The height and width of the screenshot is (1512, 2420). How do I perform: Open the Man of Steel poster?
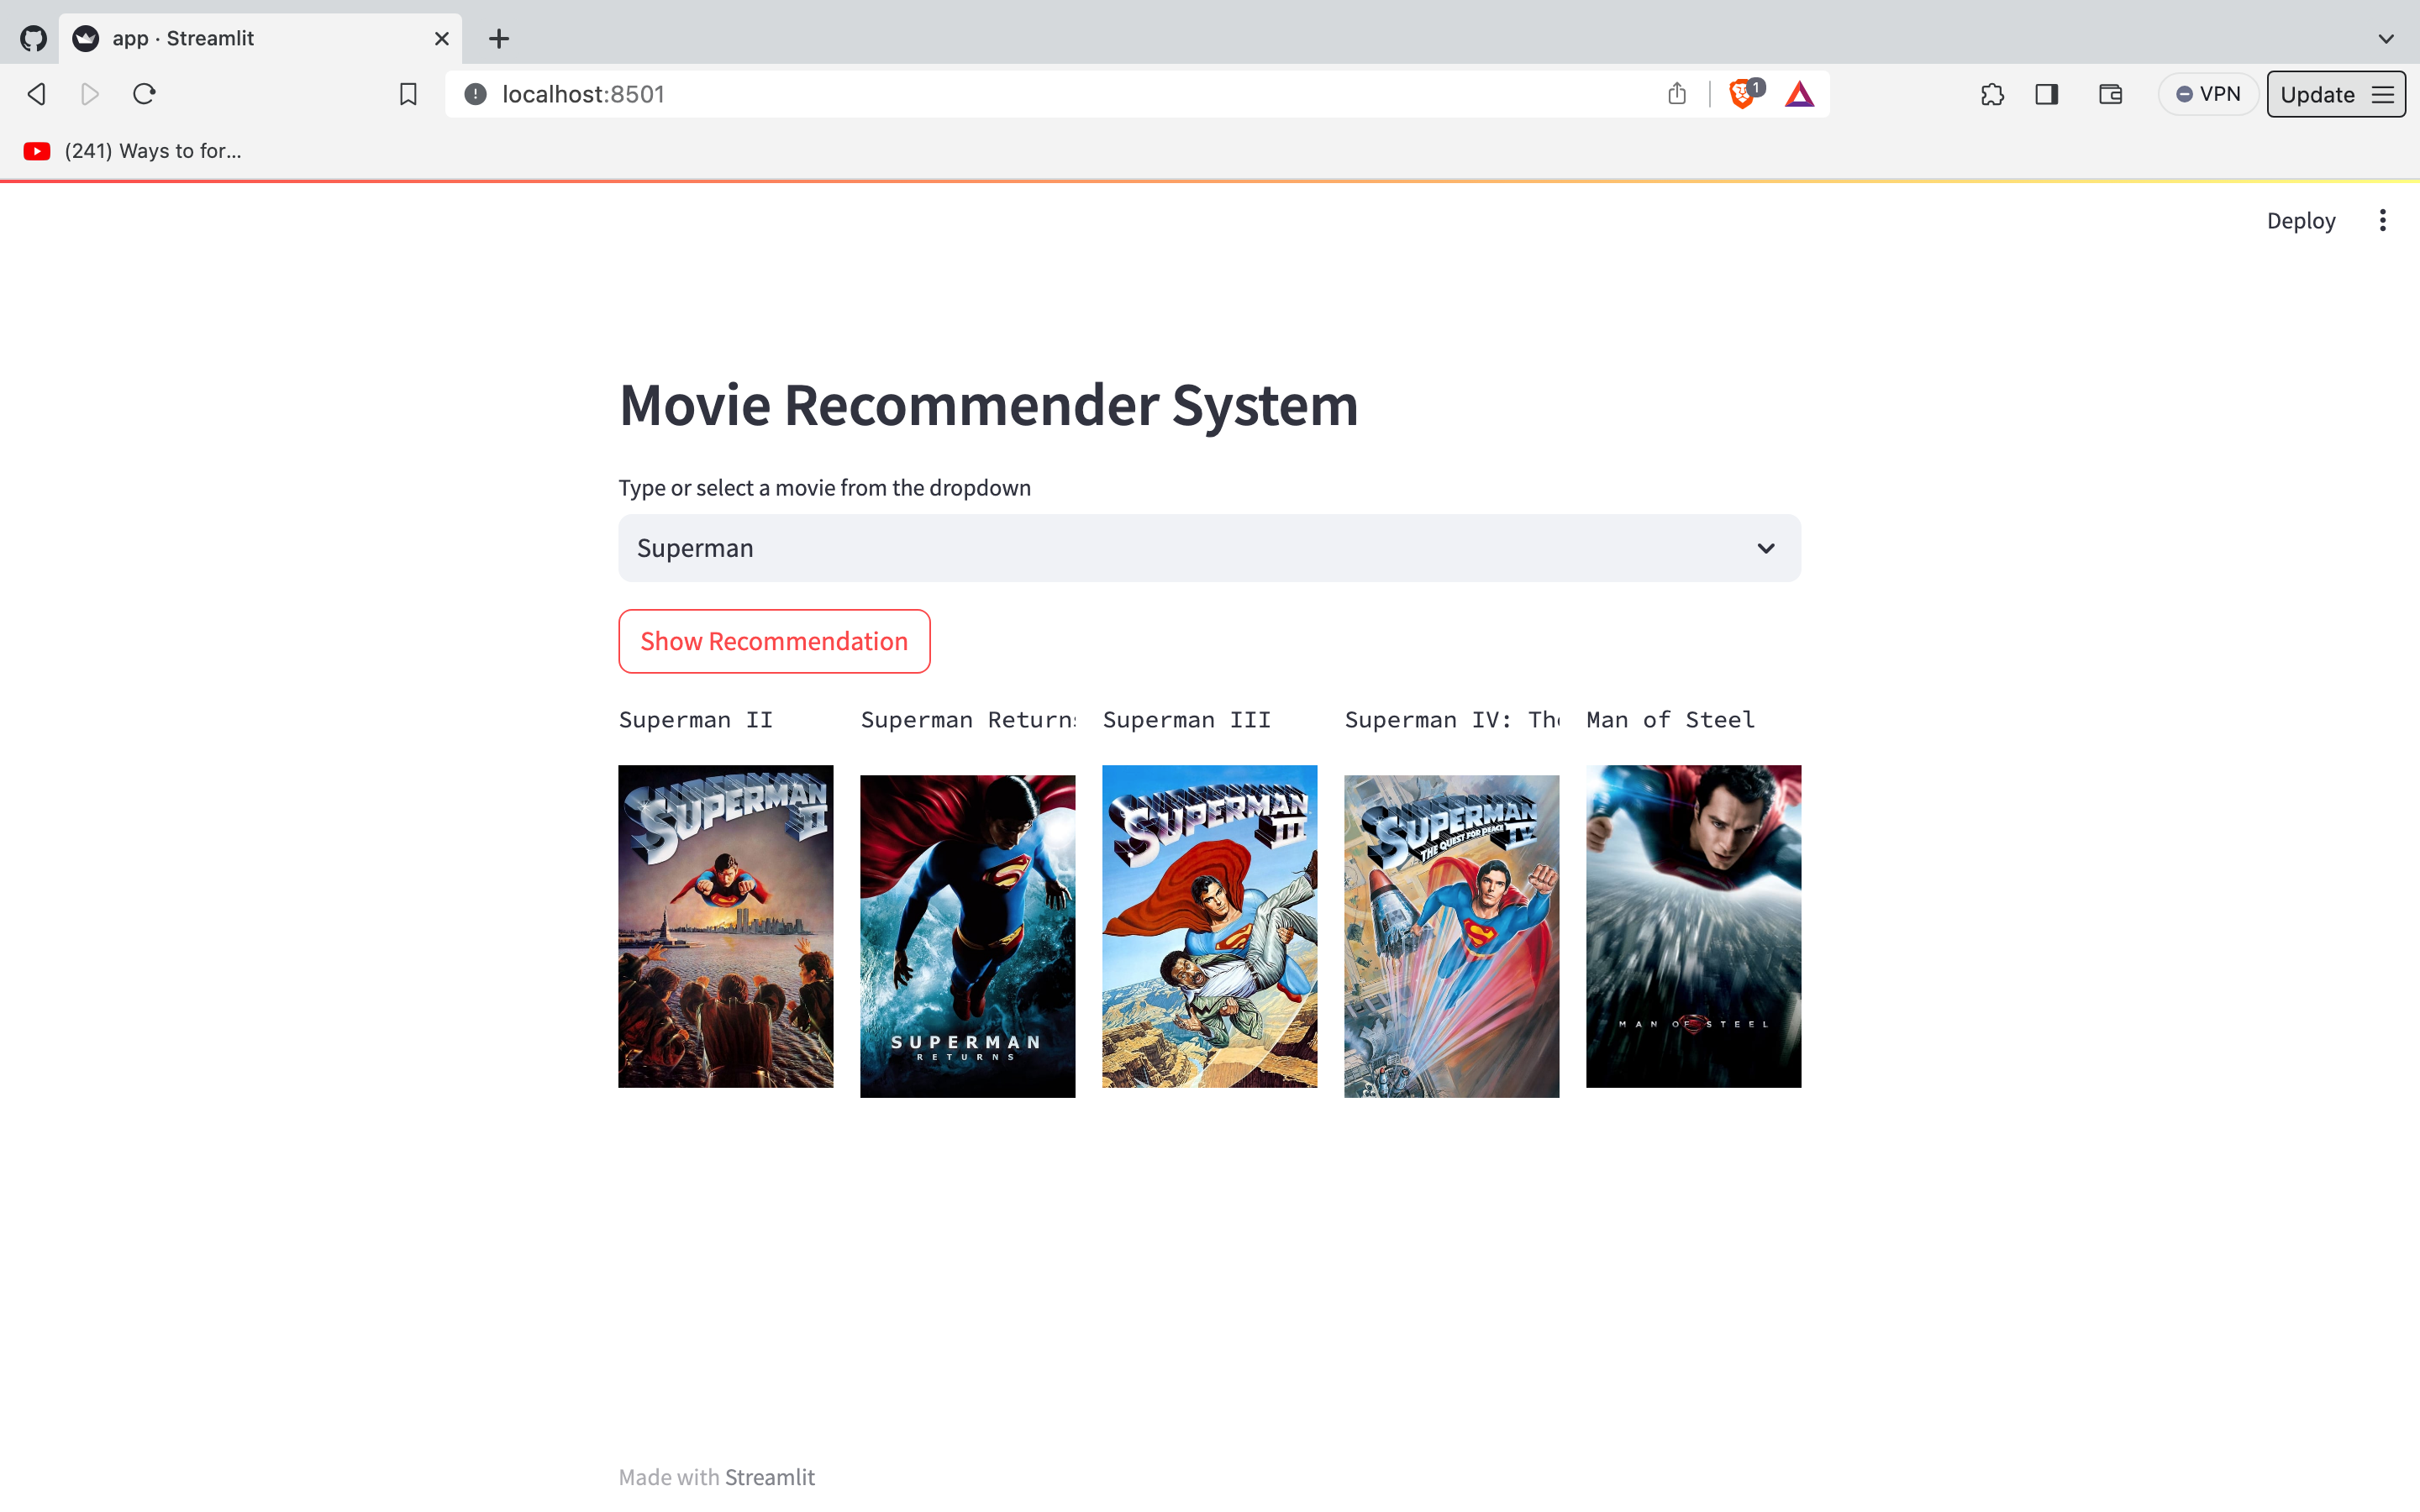(1692, 927)
